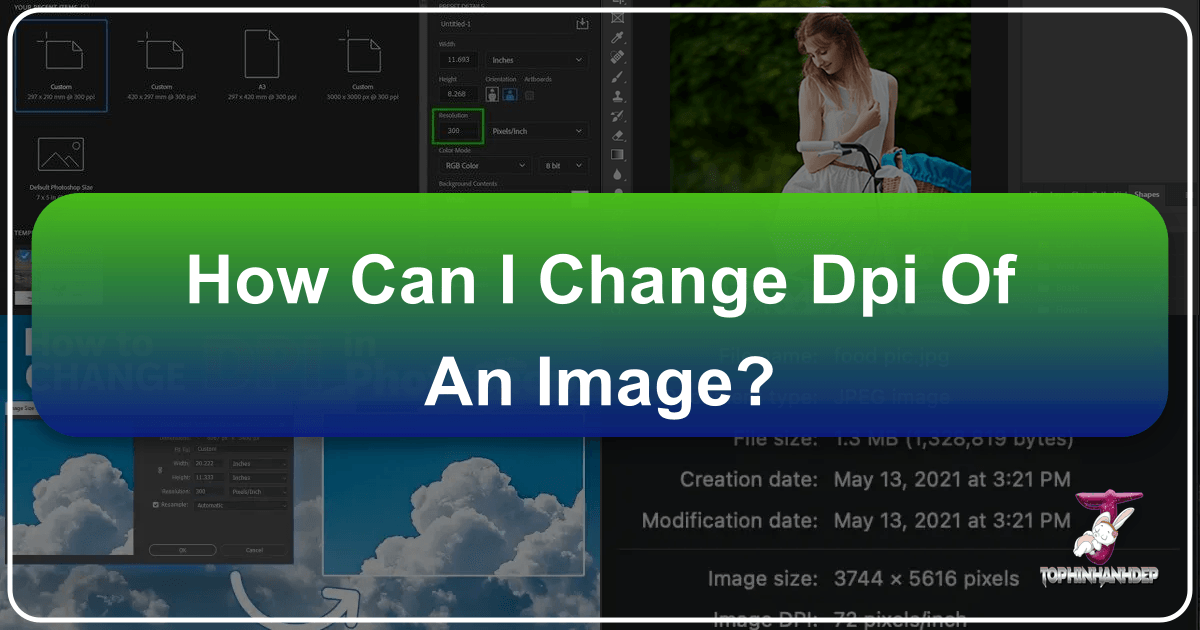
Task: Select the Clone Stamp tool
Action: [x=617, y=97]
